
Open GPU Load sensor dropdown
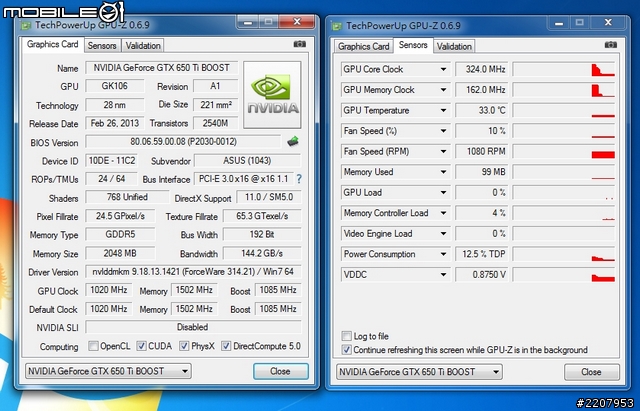point(443,193)
